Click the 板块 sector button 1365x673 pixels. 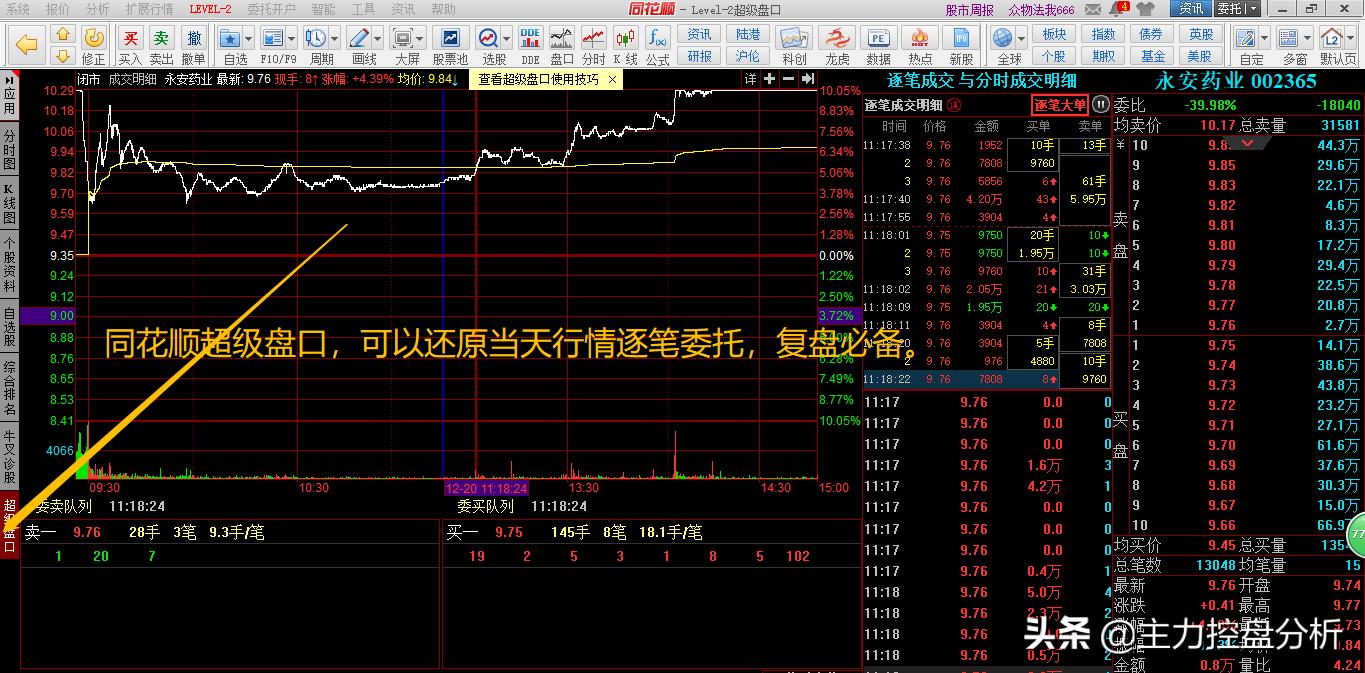(x=1054, y=34)
